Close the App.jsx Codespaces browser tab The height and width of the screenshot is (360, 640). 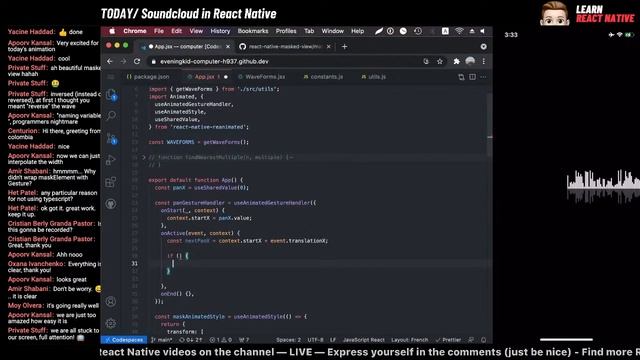(228, 47)
